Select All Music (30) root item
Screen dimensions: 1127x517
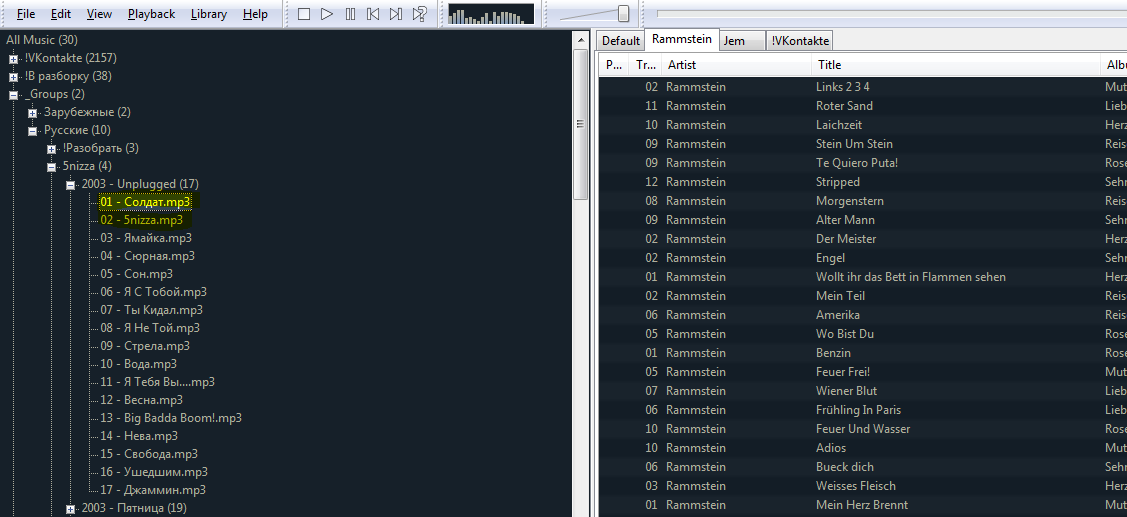pyautogui.click(x=42, y=40)
